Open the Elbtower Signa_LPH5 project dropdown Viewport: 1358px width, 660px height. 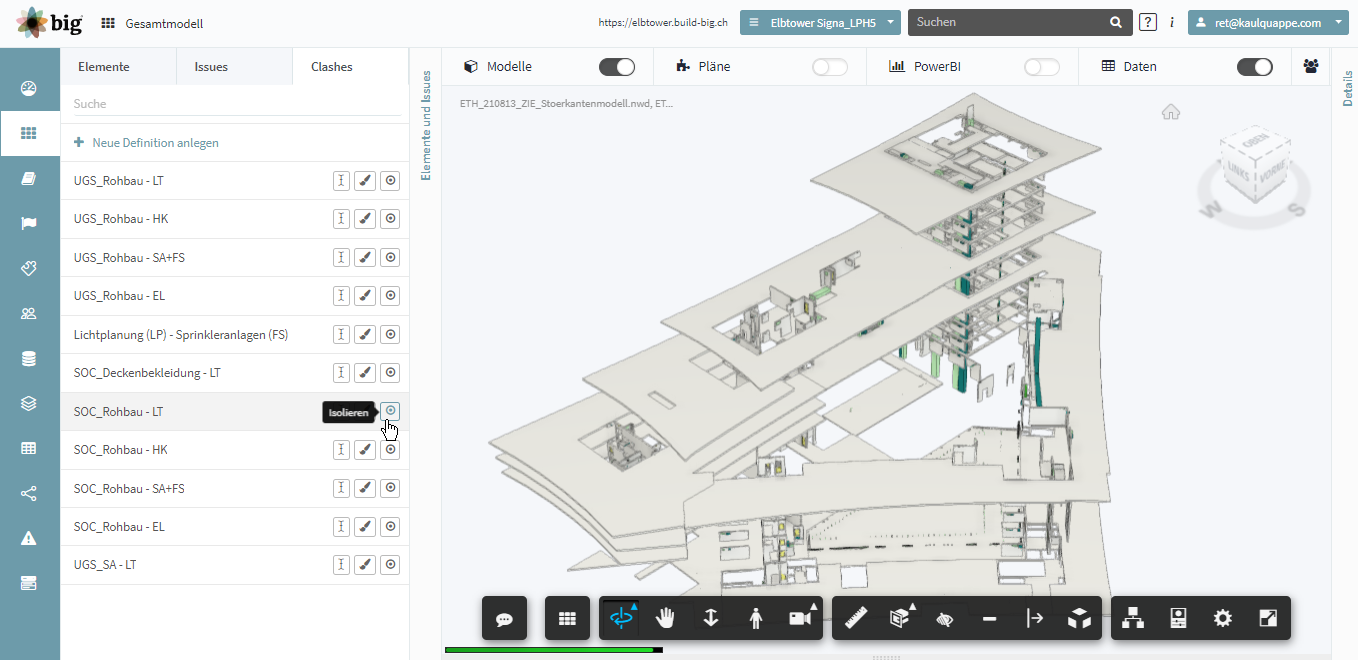point(821,22)
